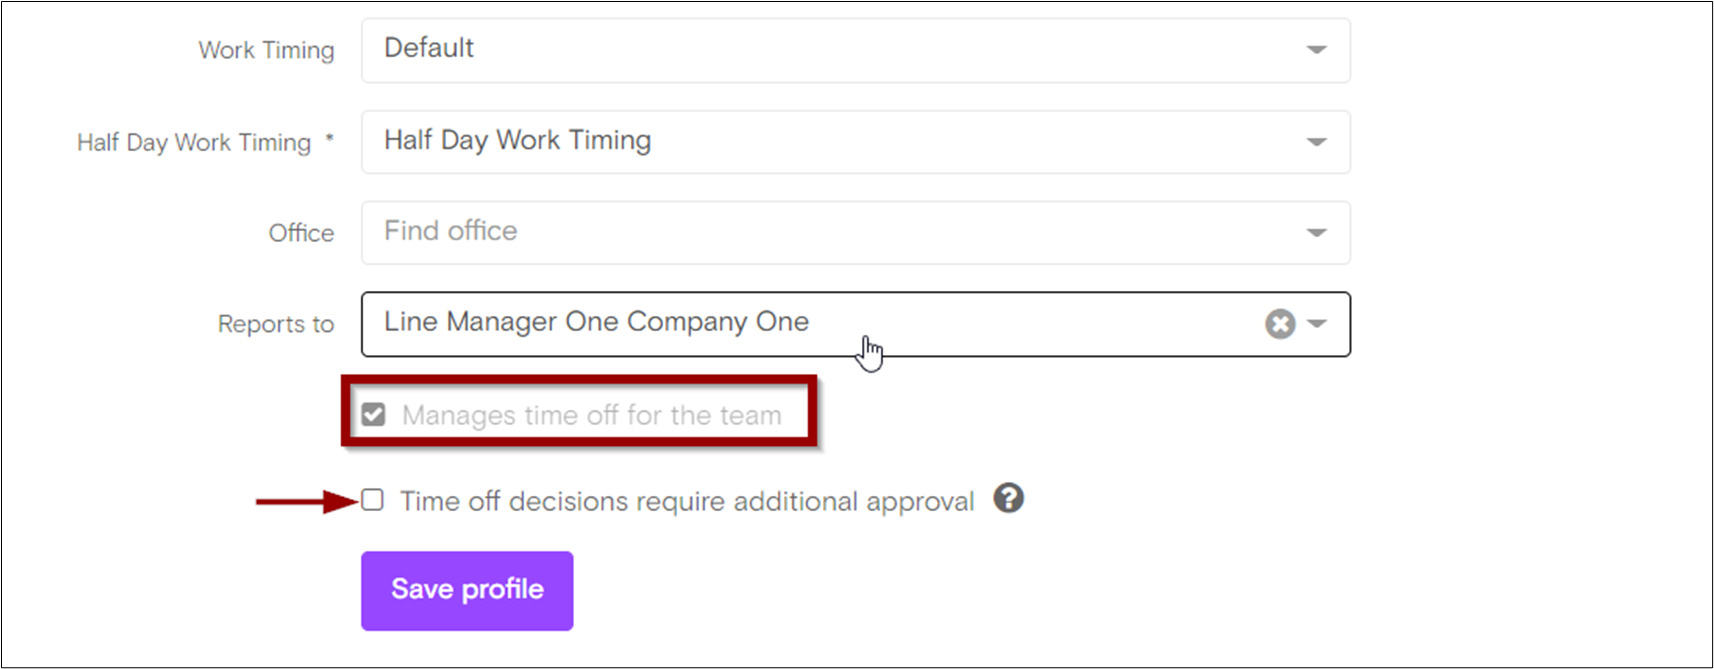
Task: Click the Reports to field label
Action: (276, 324)
